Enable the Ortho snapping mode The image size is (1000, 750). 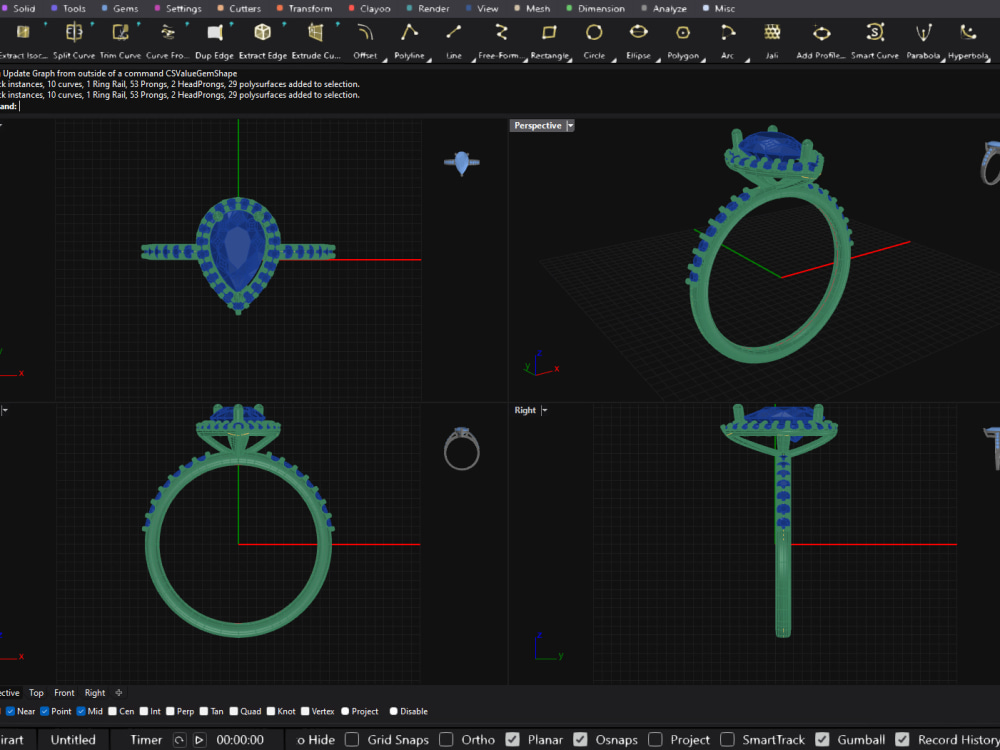point(447,739)
